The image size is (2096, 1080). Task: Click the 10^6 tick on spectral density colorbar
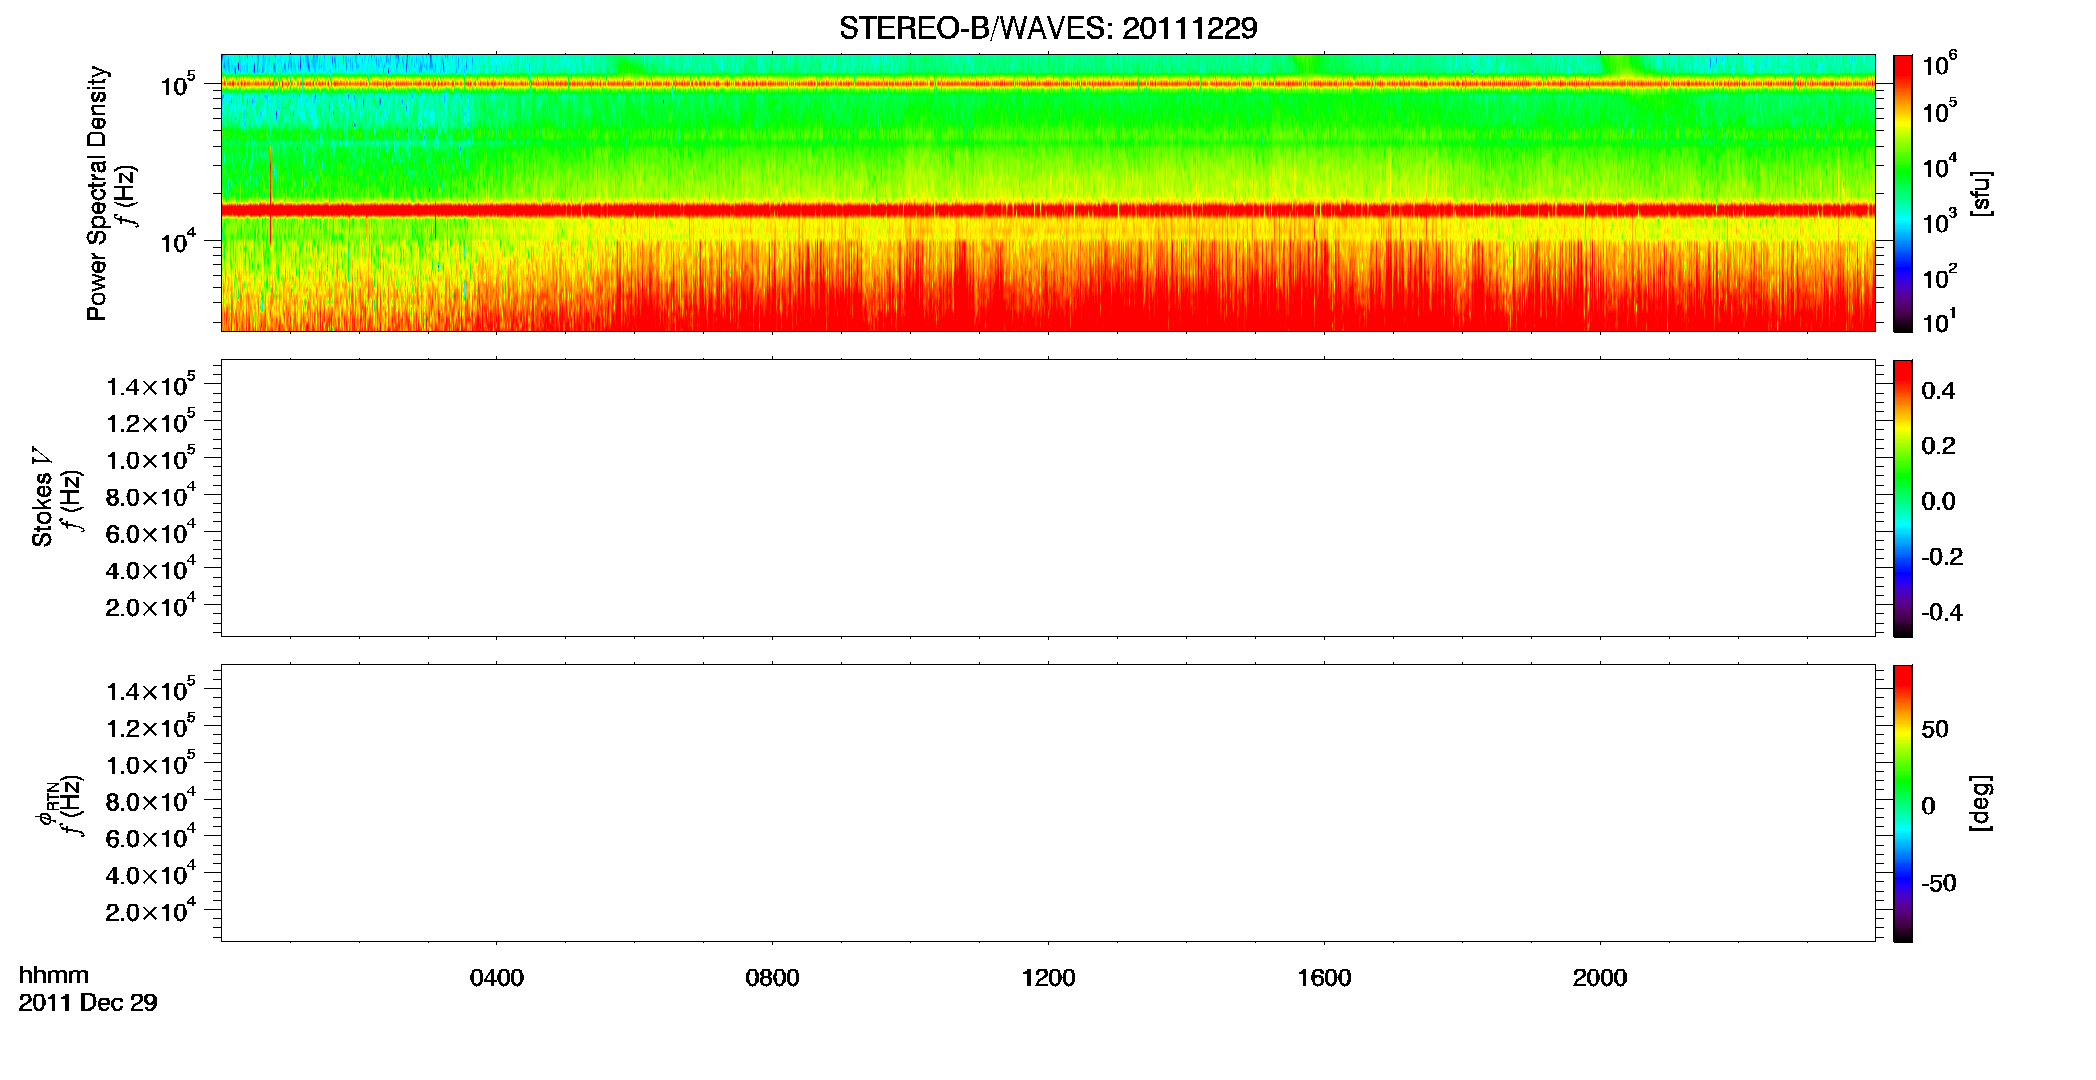tap(1940, 66)
